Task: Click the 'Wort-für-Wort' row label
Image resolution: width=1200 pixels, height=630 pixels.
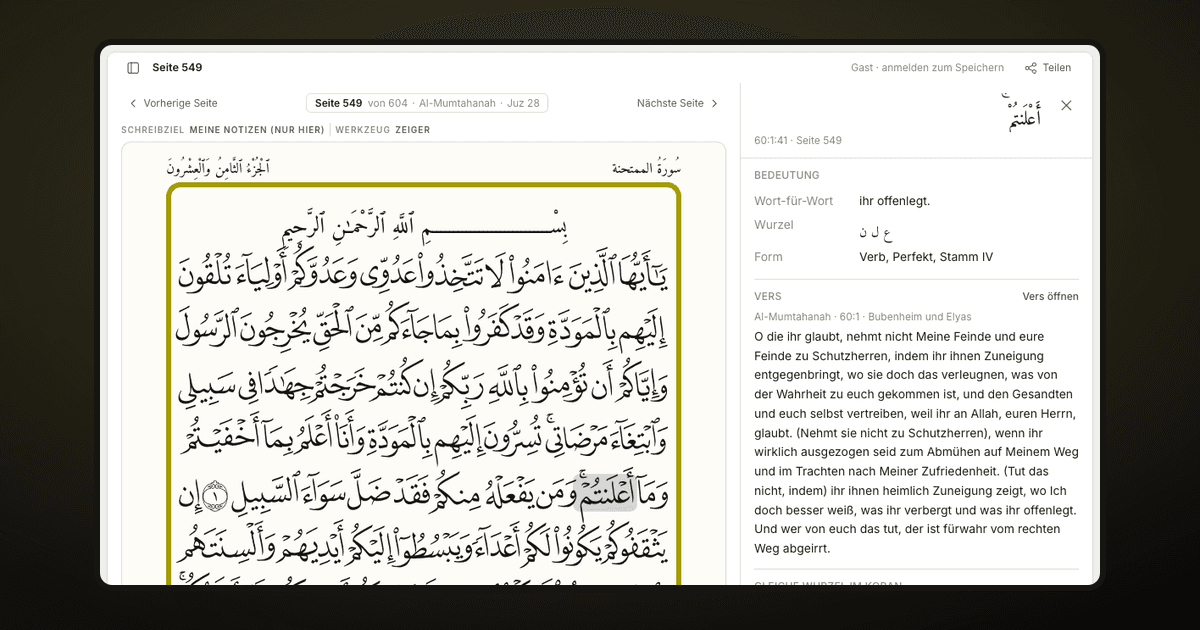Action: [x=794, y=201]
